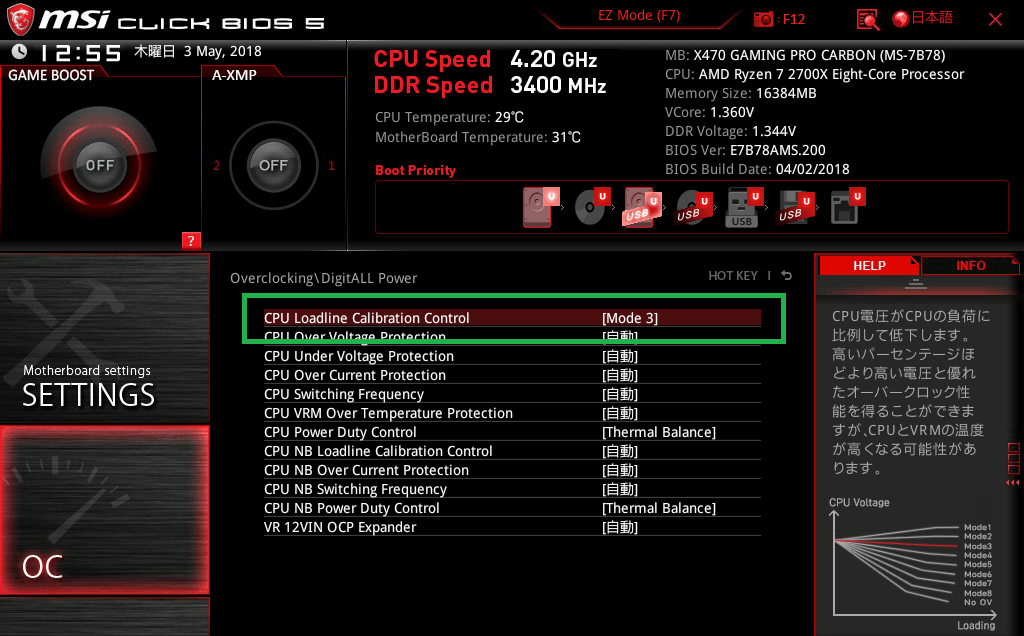Switch to EZ Mode (F7)

[x=639, y=15]
